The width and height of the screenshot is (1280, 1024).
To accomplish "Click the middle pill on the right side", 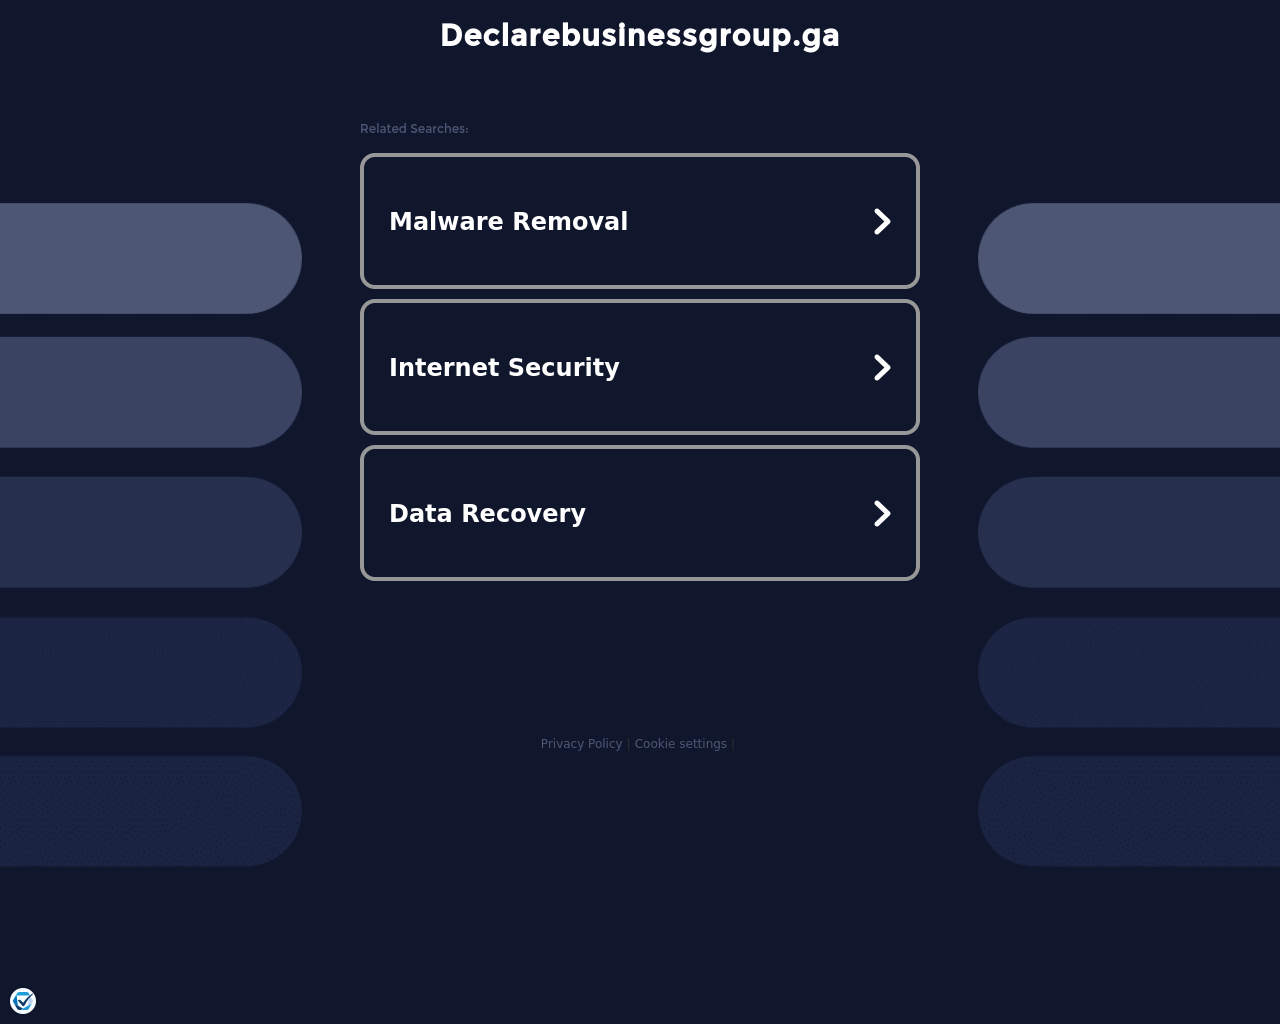I will pyautogui.click(x=1130, y=532).
